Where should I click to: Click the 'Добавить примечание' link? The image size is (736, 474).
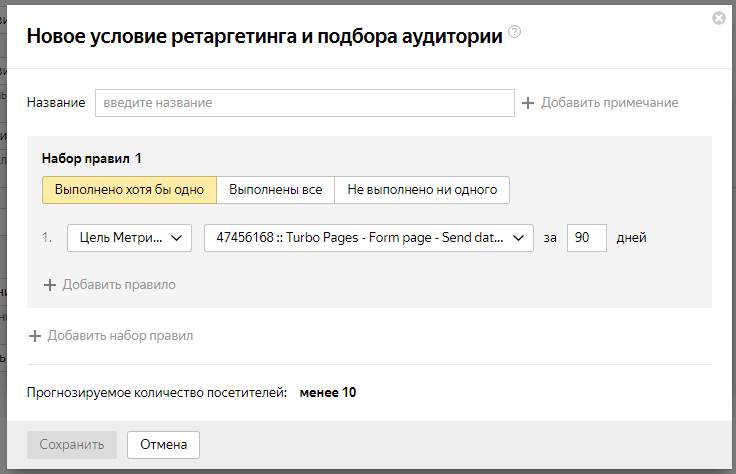[609, 103]
